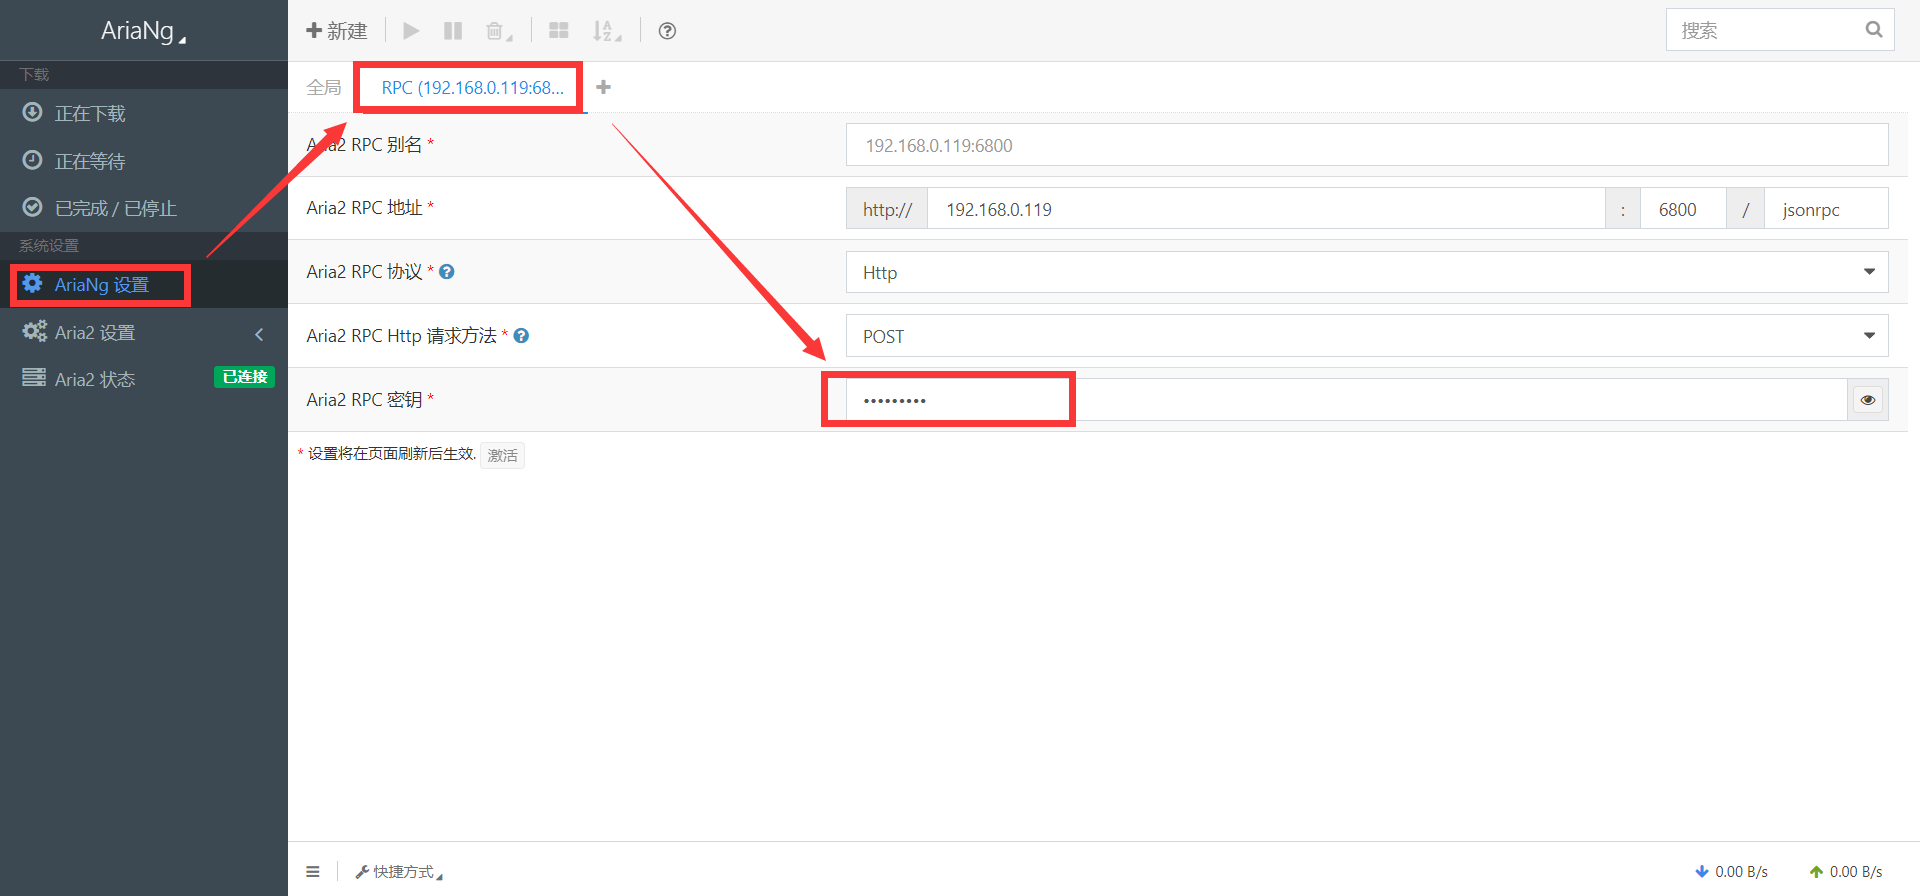Click the AriaNg 设置 gear icon

click(x=32, y=283)
